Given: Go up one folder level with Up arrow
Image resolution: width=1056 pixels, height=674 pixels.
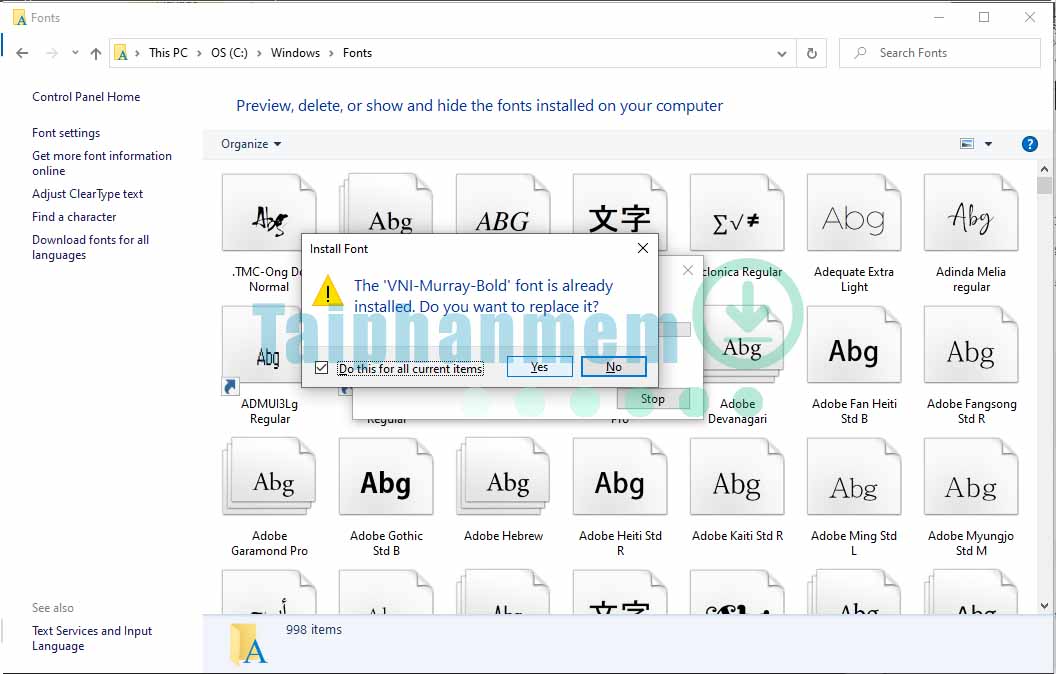Looking at the screenshot, I should pyautogui.click(x=96, y=53).
